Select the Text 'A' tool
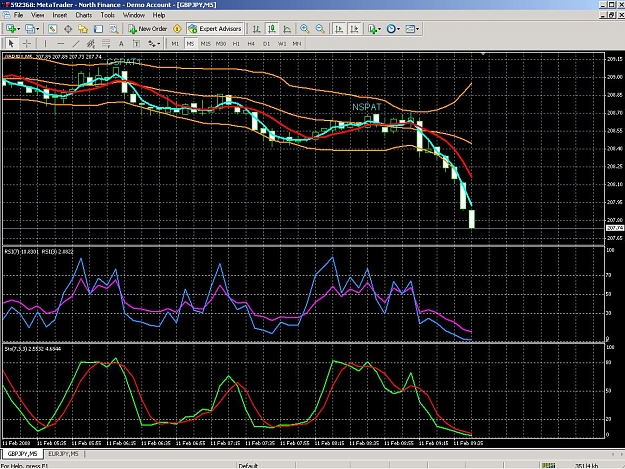 (121, 43)
